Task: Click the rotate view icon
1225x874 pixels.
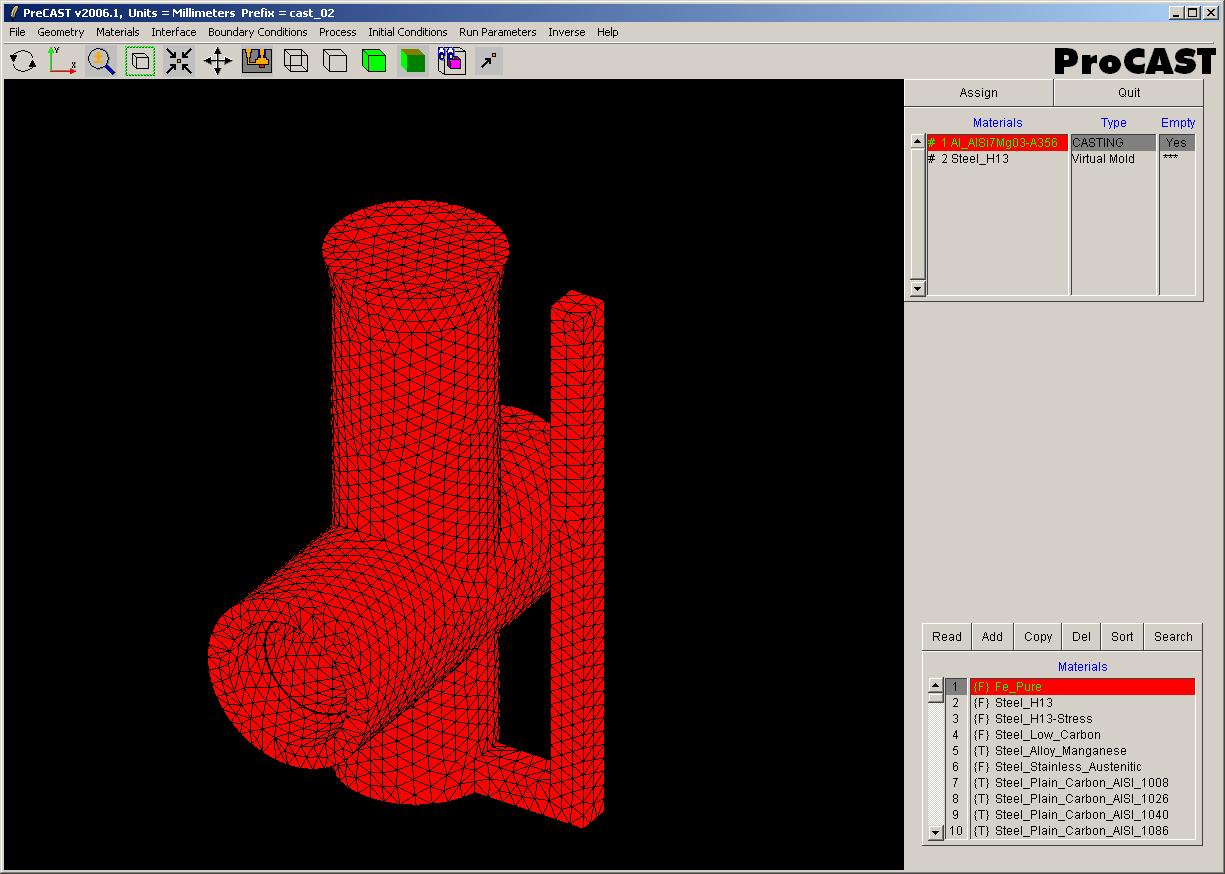Action: click(23, 62)
